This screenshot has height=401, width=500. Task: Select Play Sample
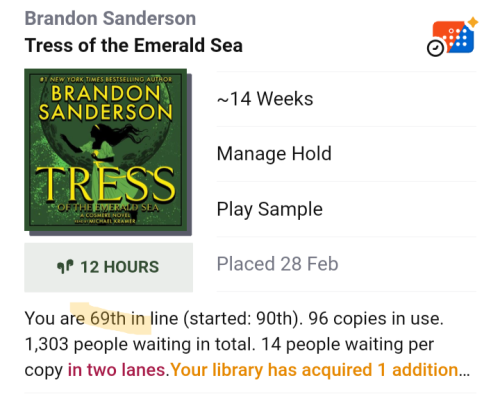pyautogui.click(x=346, y=209)
